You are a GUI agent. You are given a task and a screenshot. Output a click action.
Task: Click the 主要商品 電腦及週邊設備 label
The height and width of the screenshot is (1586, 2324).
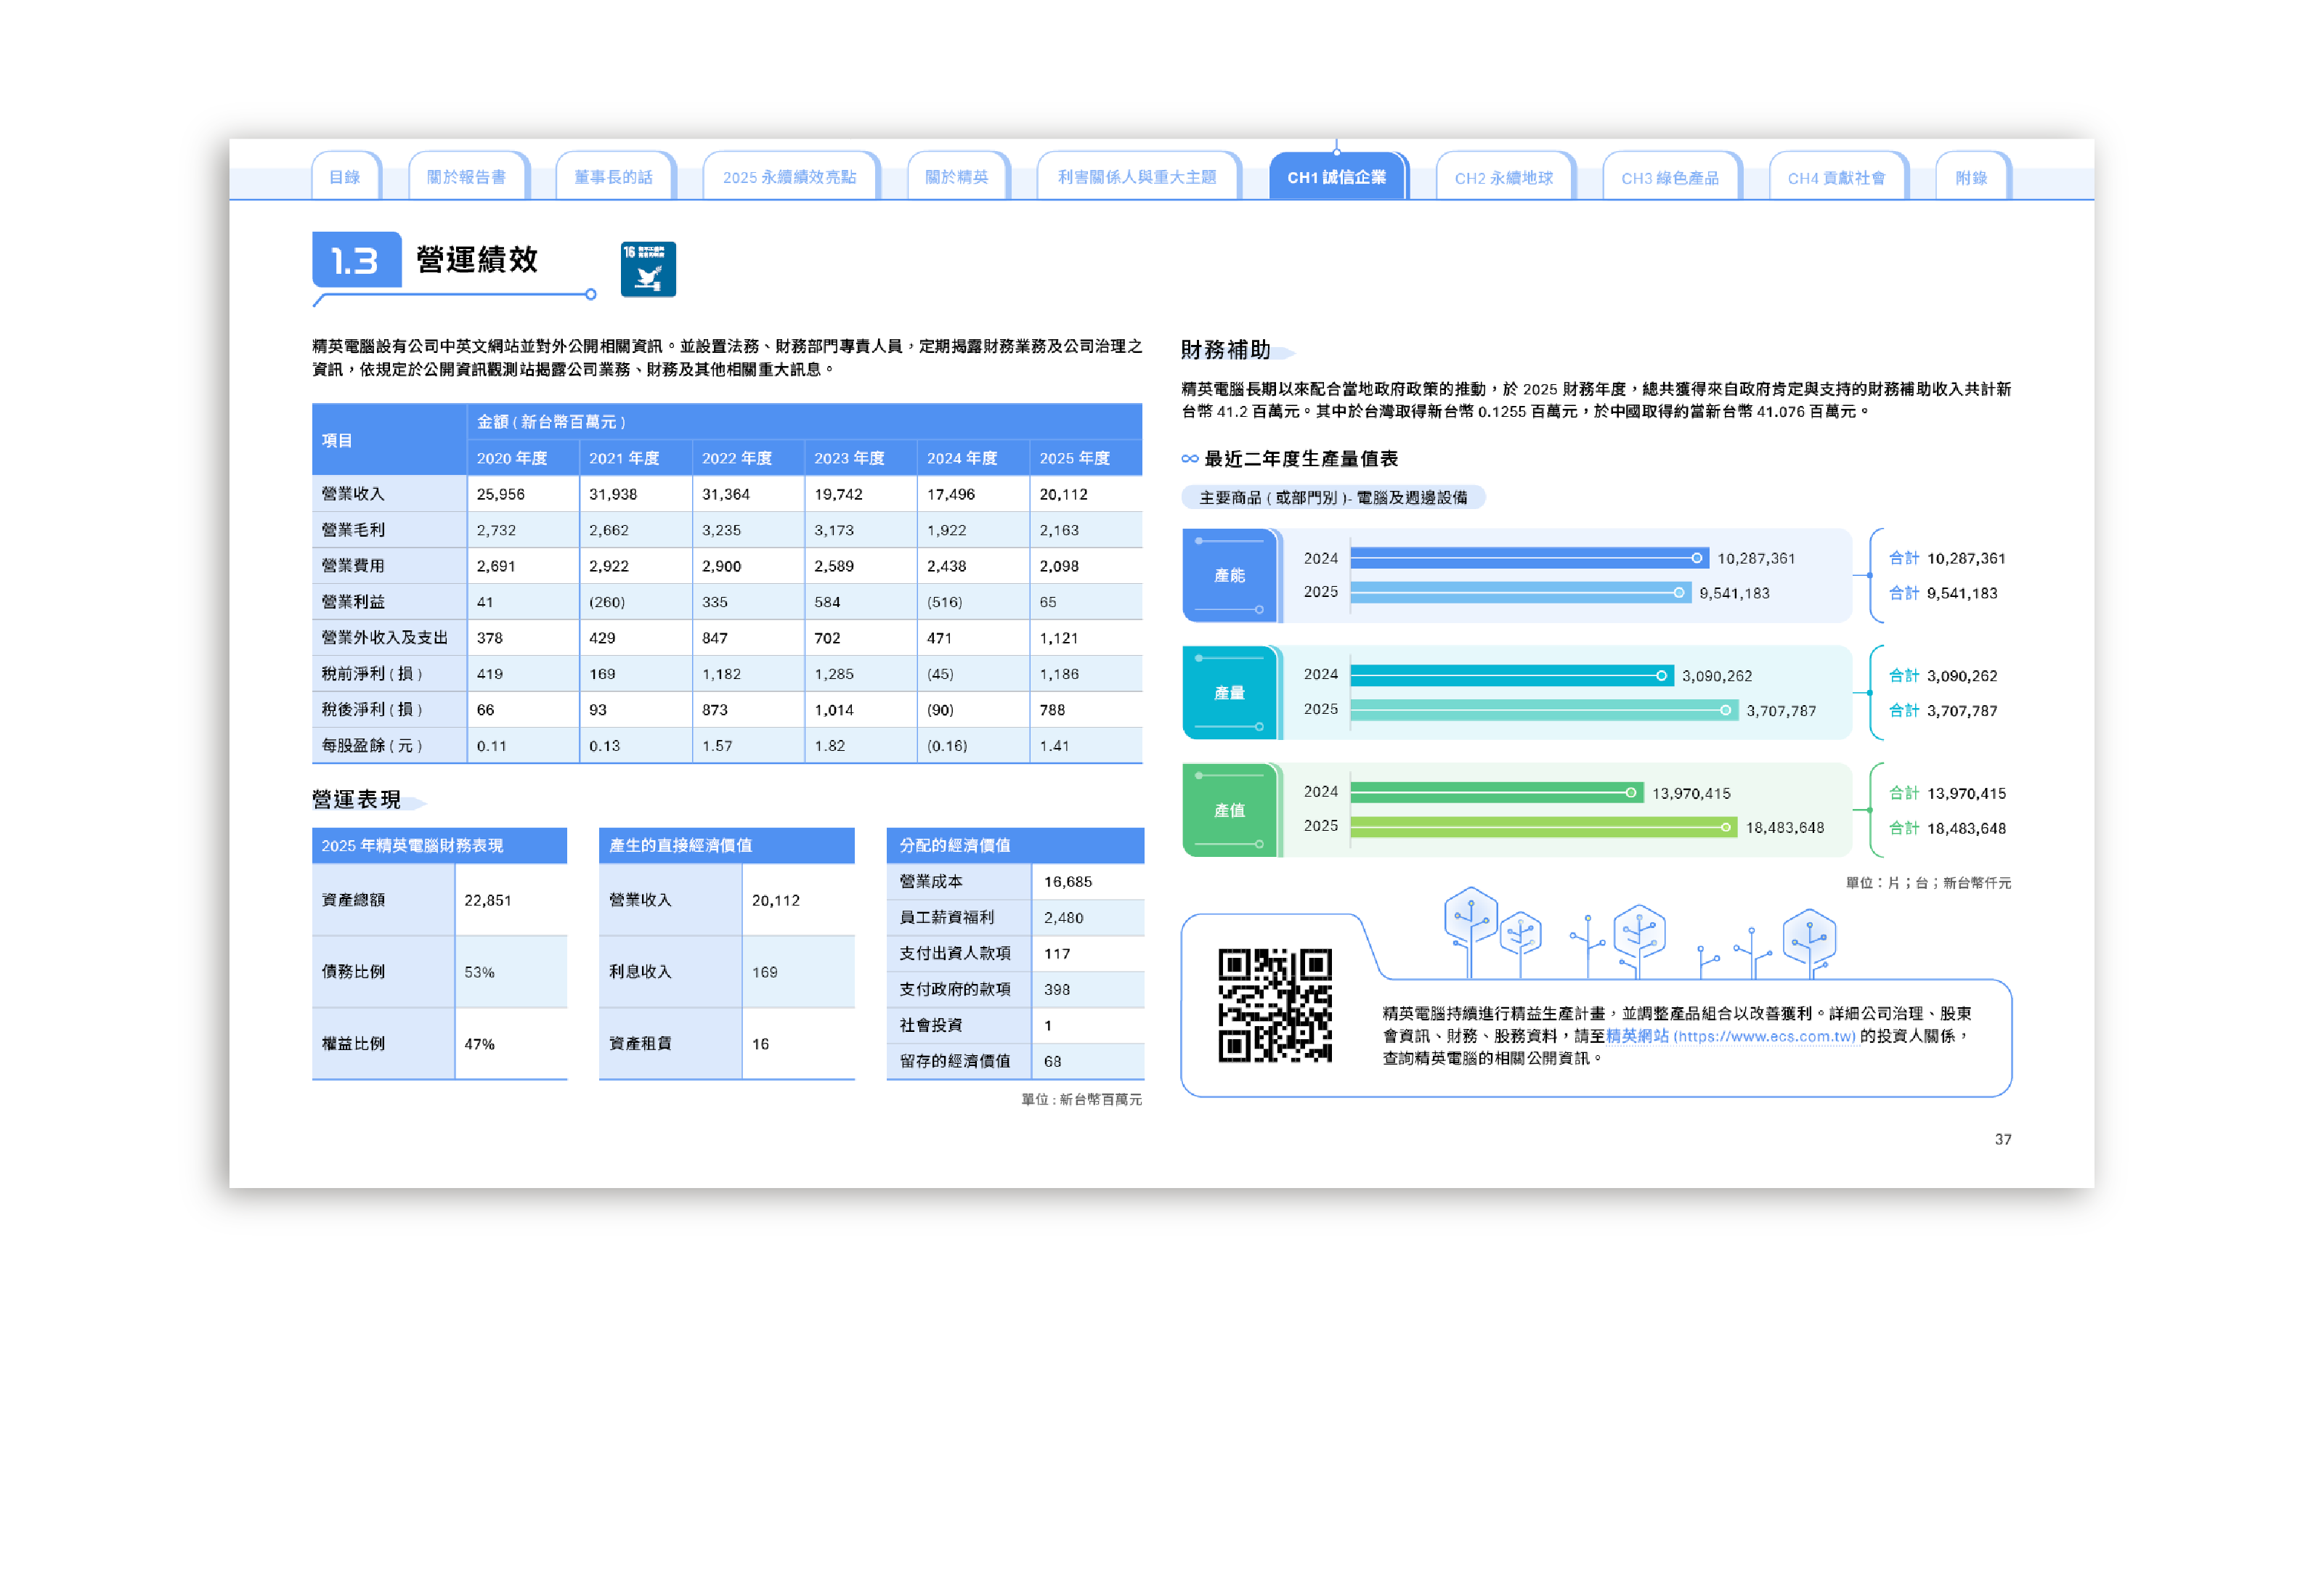pyautogui.click(x=1334, y=497)
